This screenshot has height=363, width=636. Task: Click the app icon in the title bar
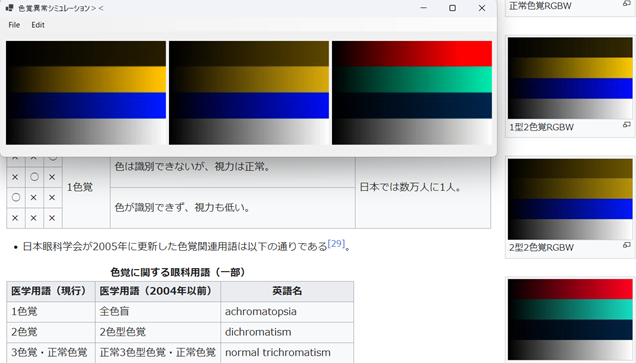coord(10,8)
